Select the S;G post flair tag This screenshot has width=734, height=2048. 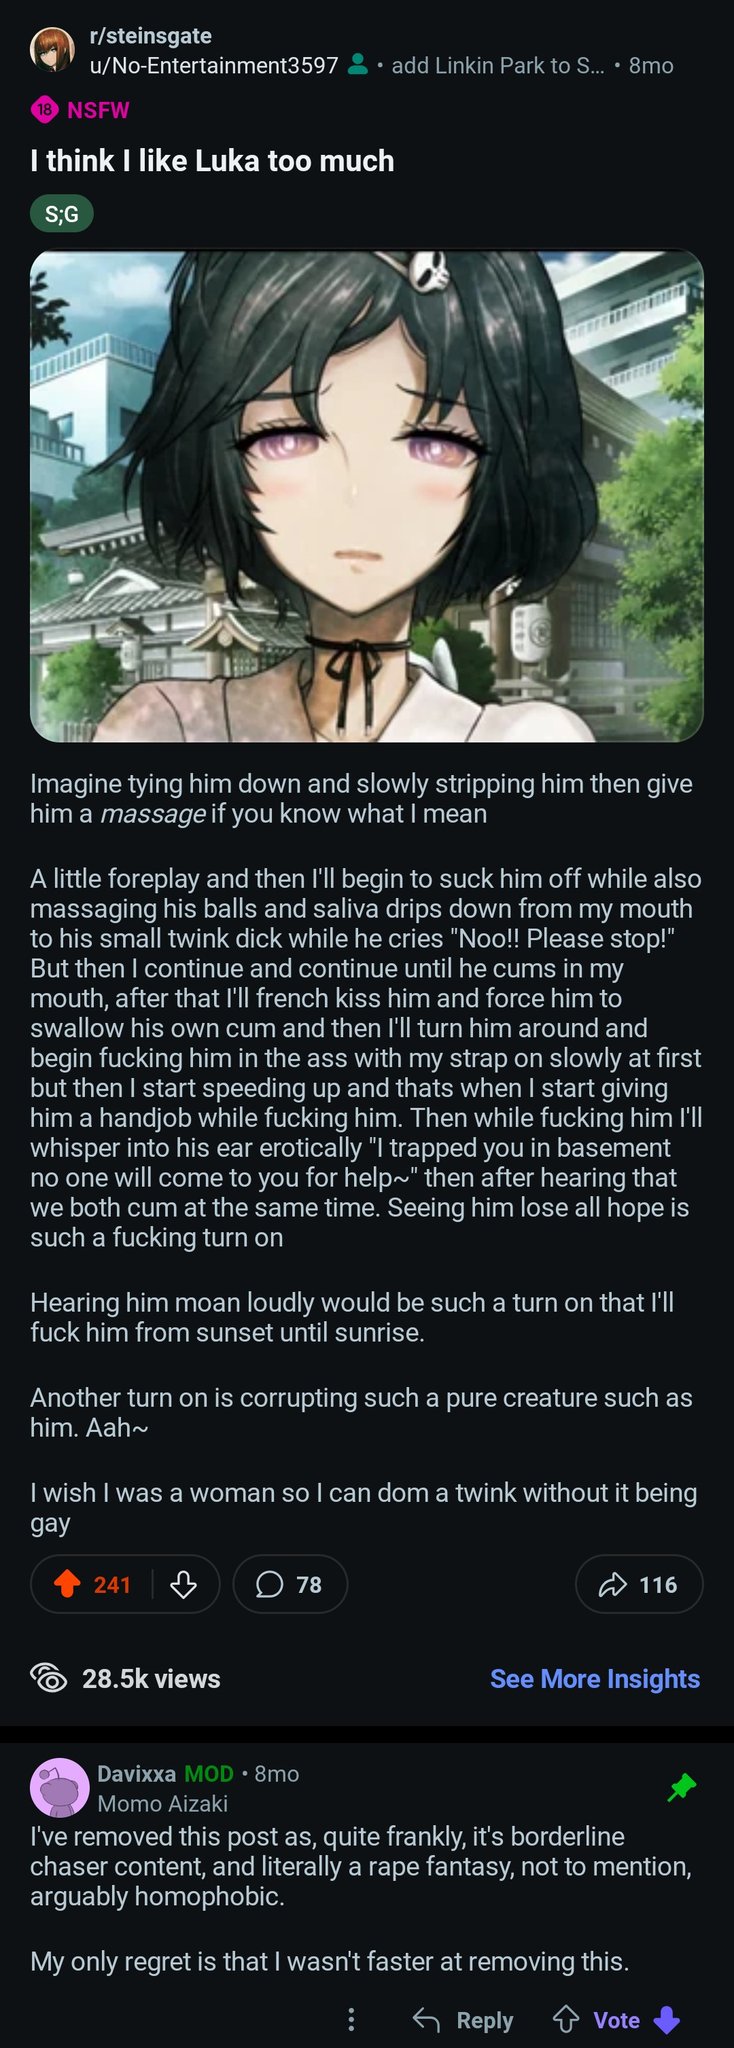click(x=62, y=213)
